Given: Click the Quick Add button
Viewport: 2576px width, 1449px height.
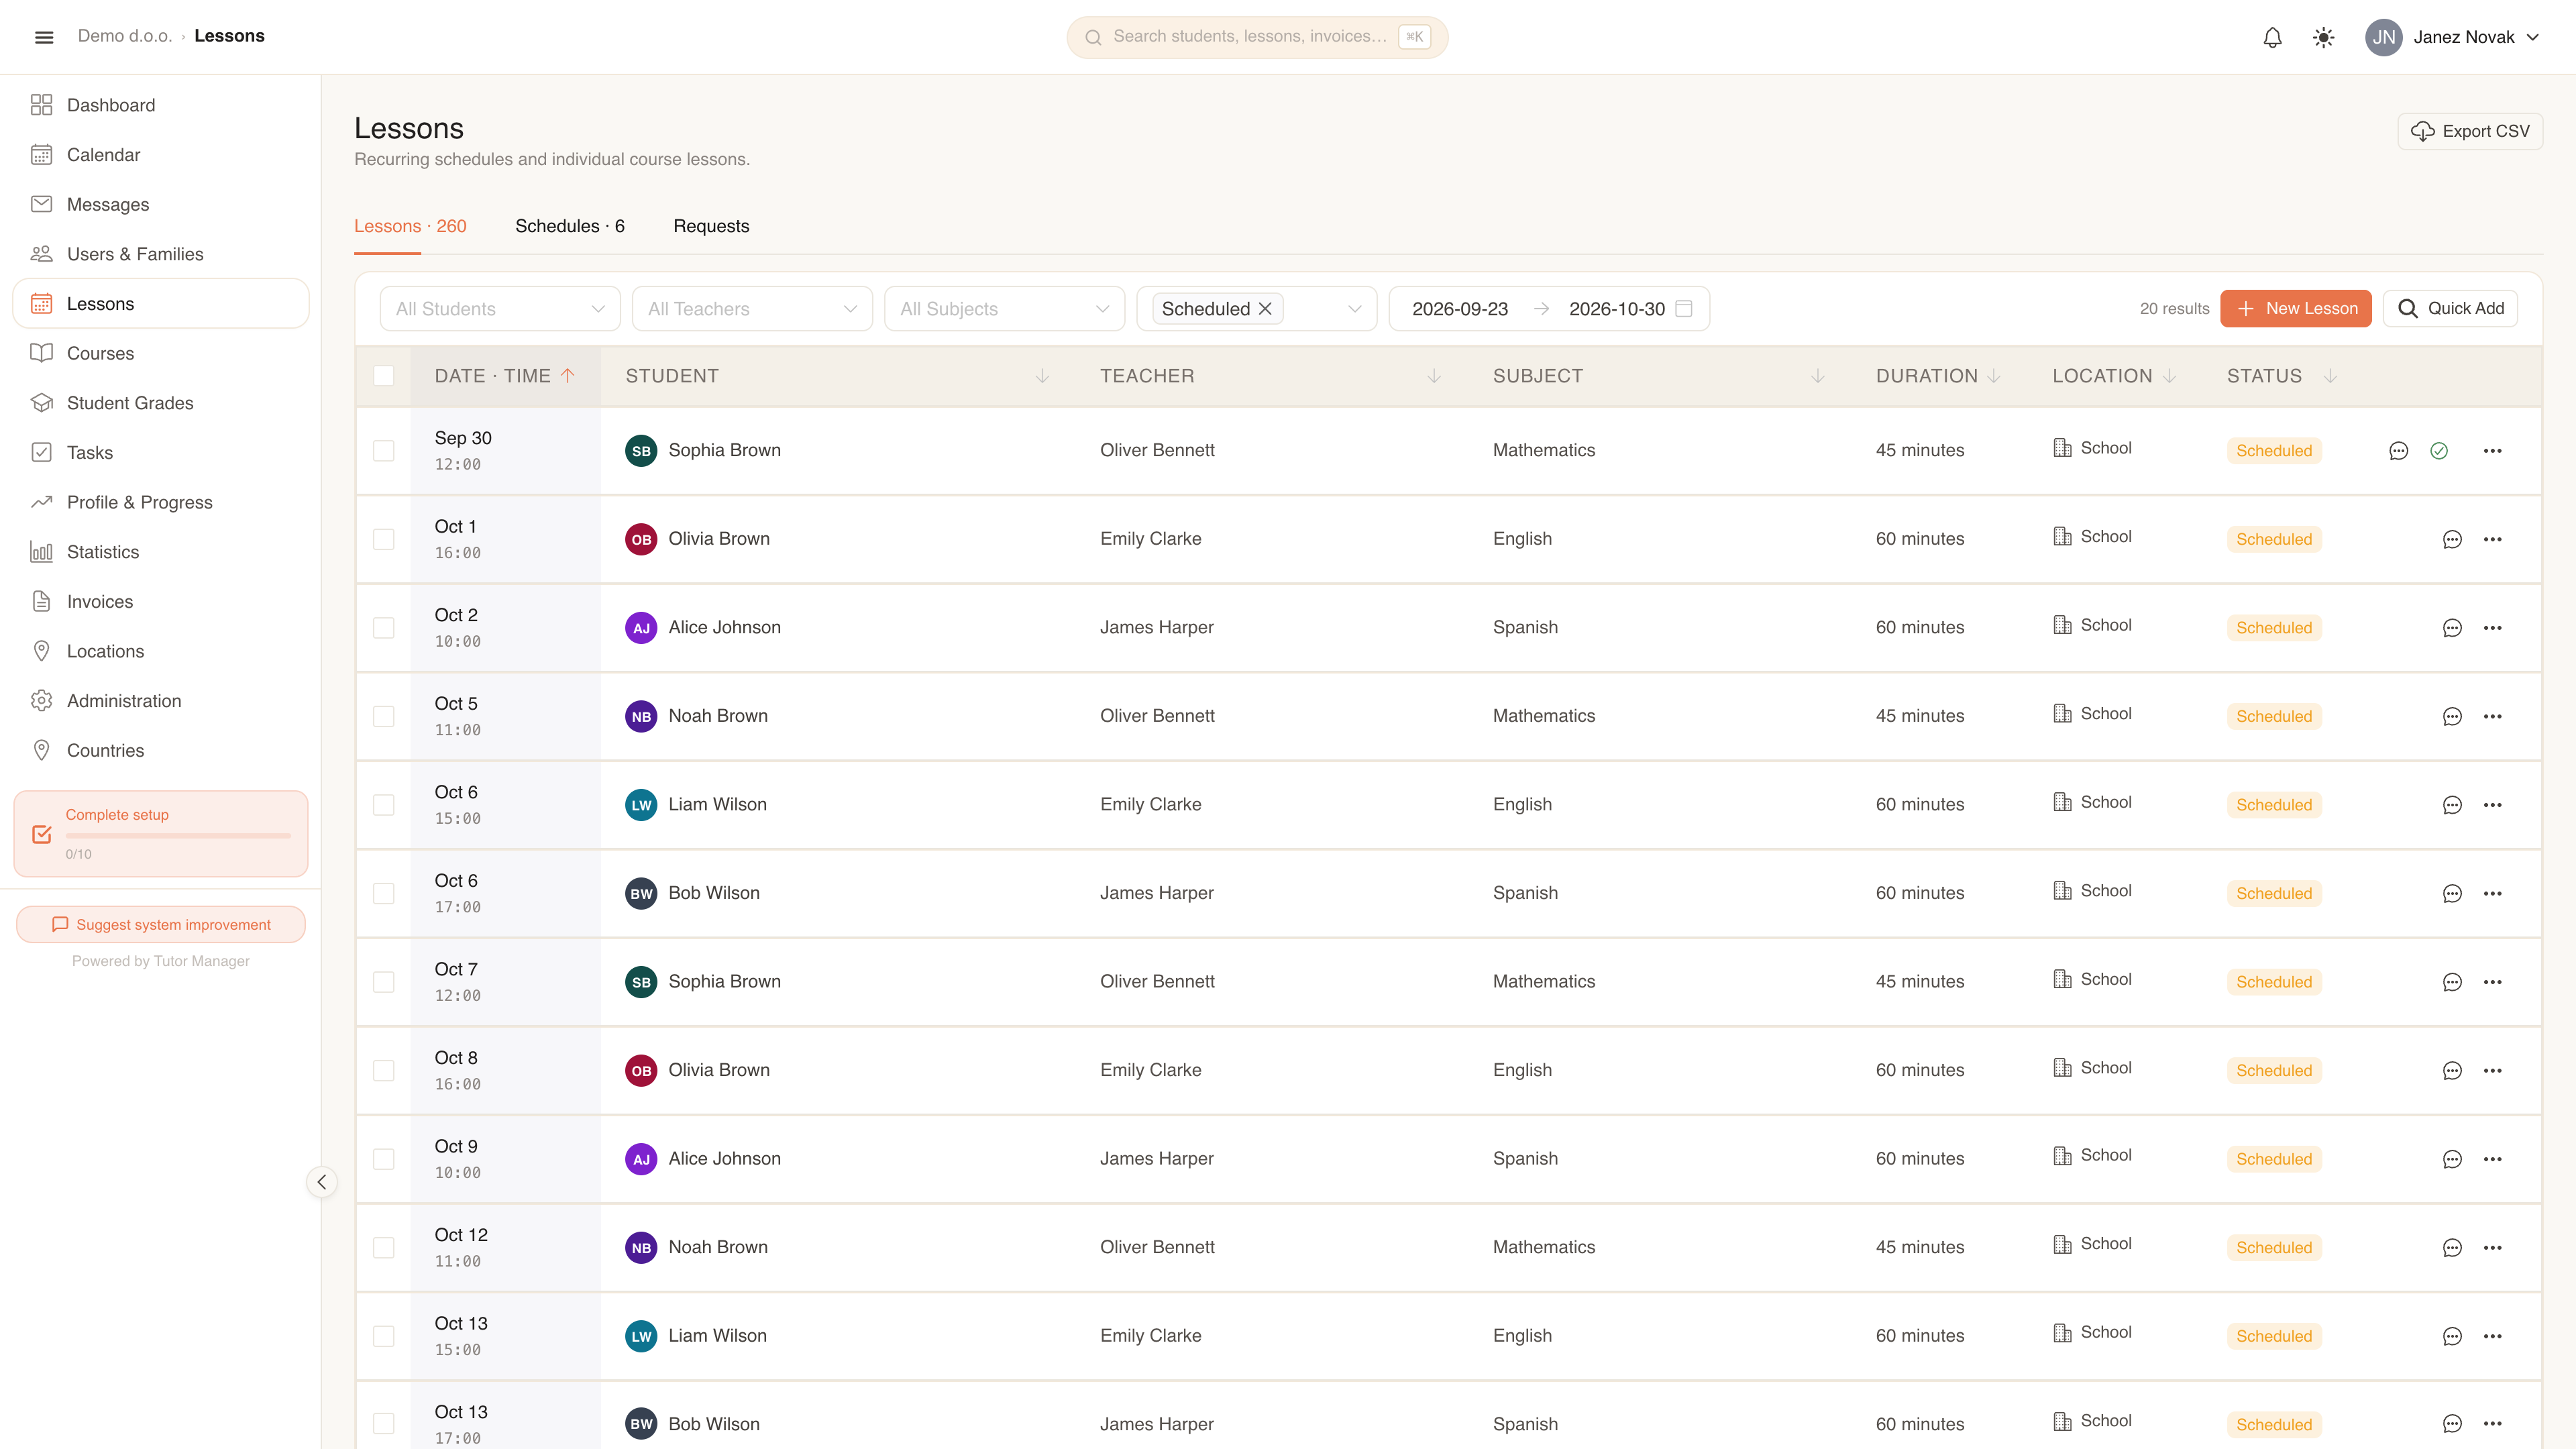Looking at the screenshot, I should 2450,309.
